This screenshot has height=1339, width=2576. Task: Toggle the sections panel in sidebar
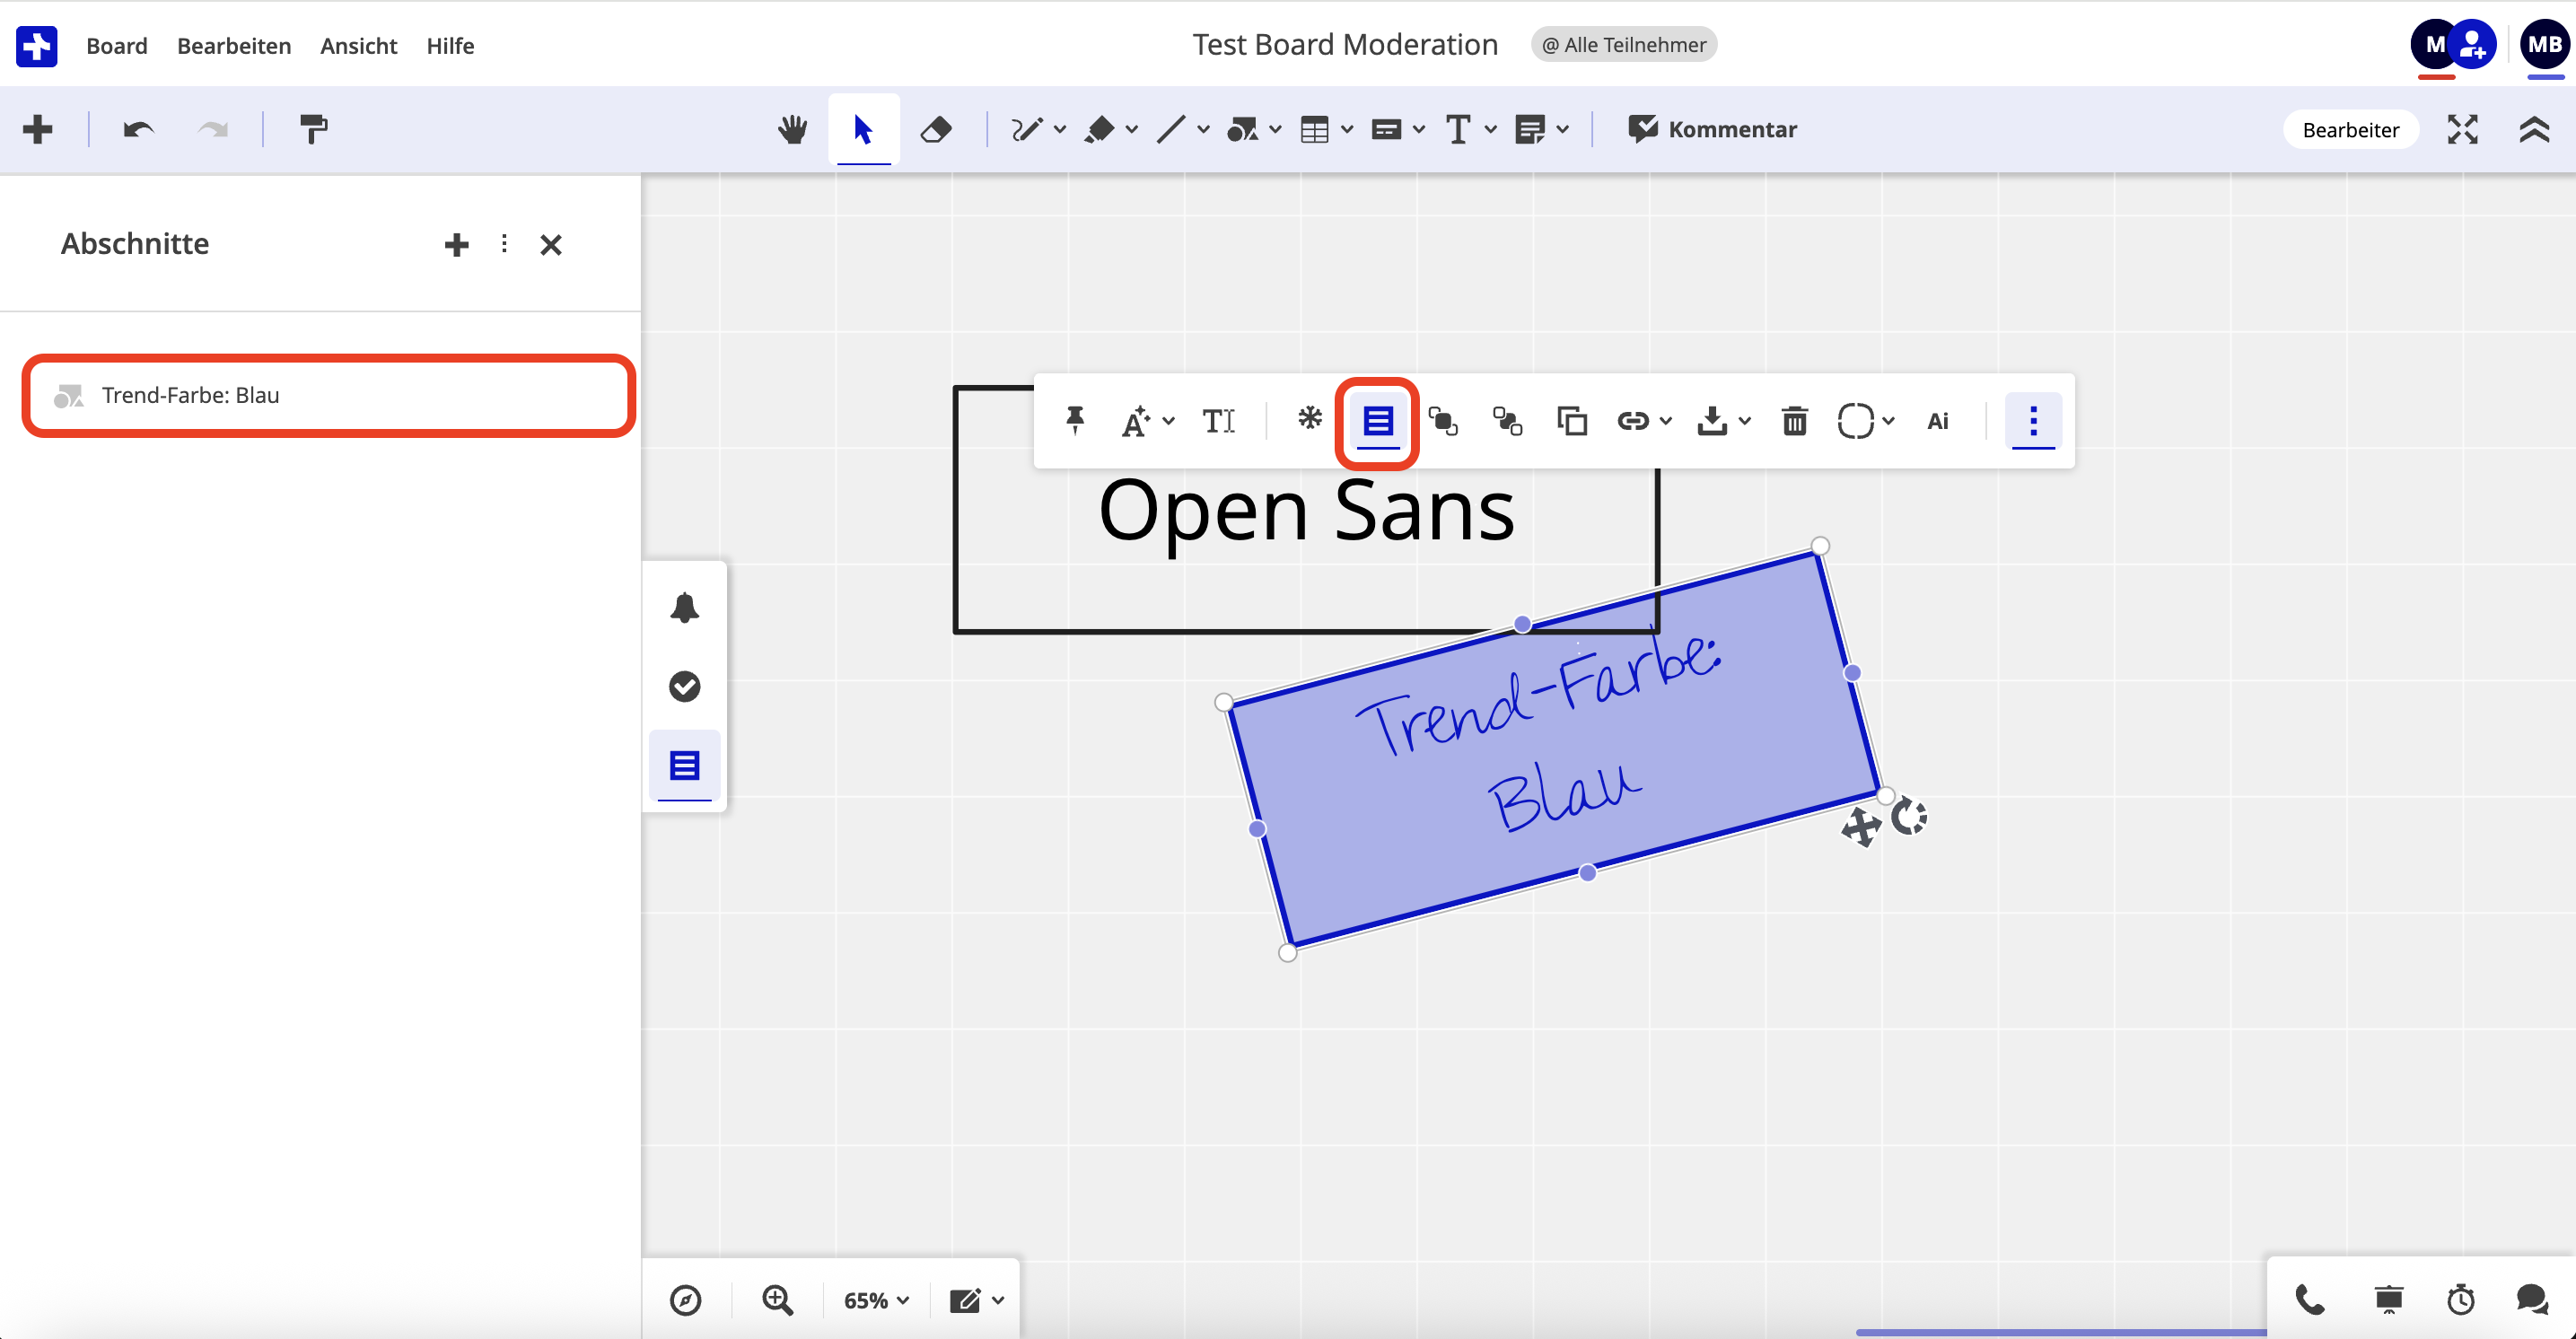tap(684, 766)
